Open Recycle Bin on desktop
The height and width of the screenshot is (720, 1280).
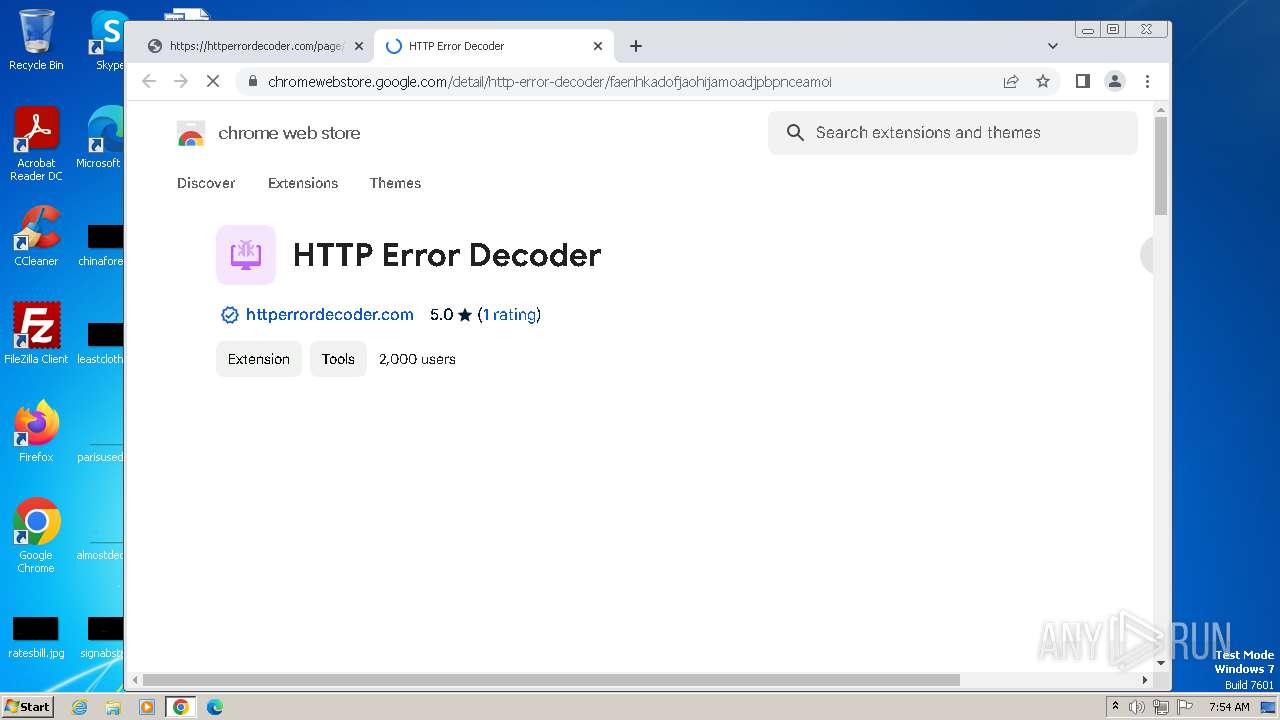(x=36, y=40)
